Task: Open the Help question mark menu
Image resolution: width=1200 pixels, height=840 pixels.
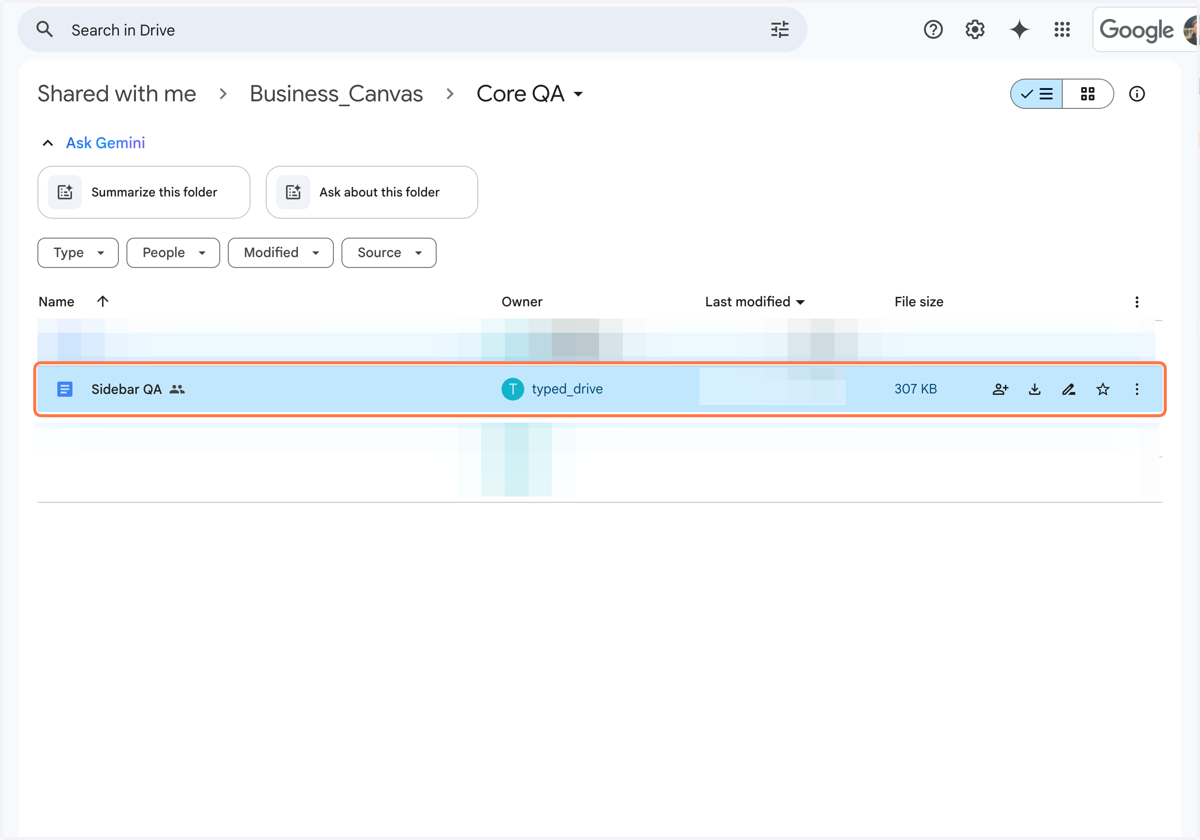Action: point(933,30)
